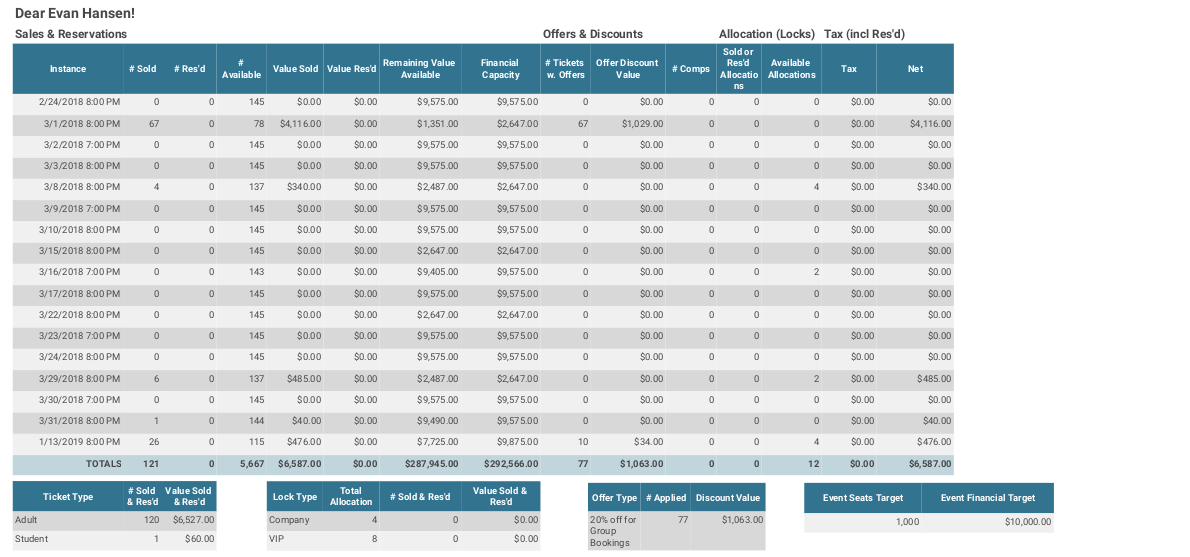Click instance '3/1/2018 8:00 PM'

tap(81, 123)
